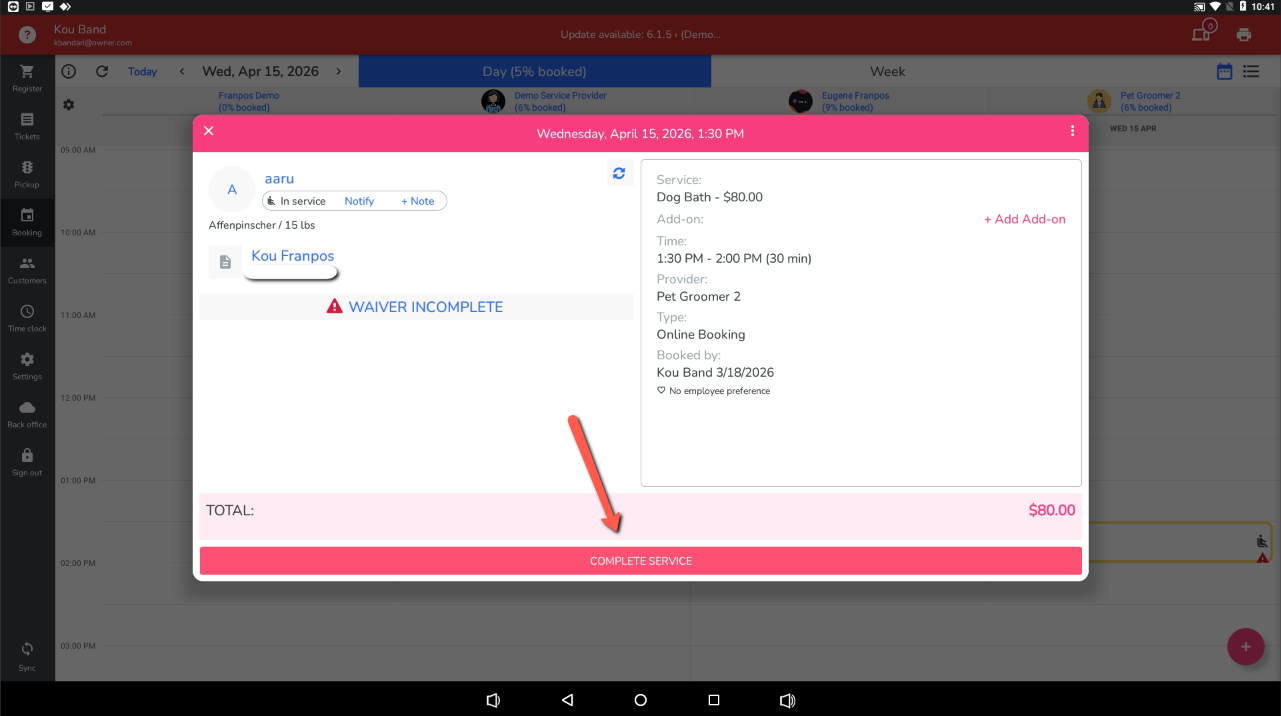
Task: Open the Register section in sidebar
Action: pyautogui.click(x=27, y=78)
